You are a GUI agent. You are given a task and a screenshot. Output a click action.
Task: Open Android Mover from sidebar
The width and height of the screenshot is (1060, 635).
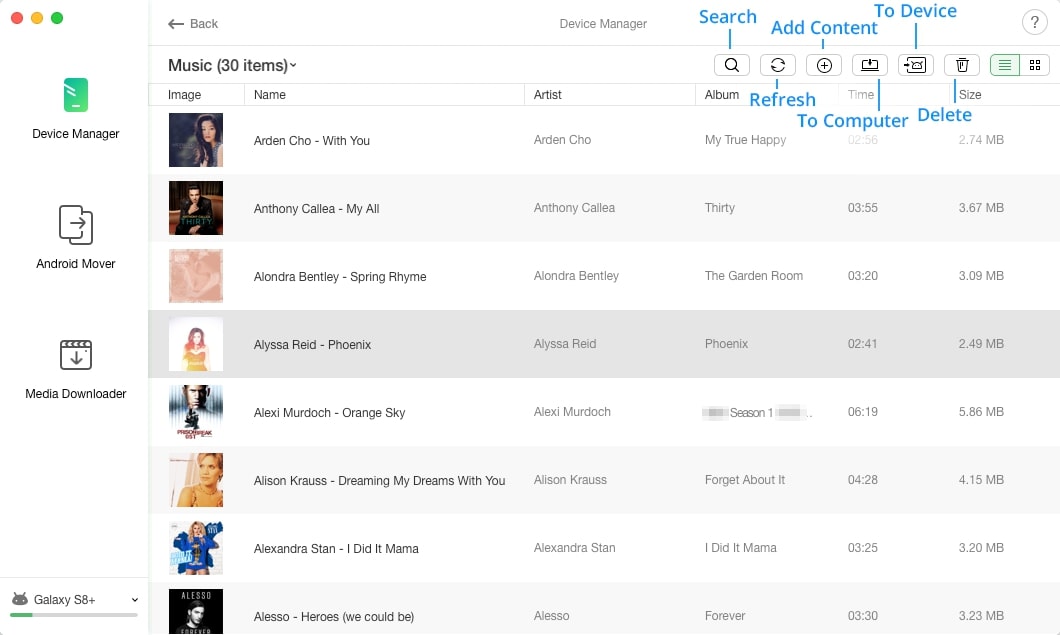click(x=76, y=237)
